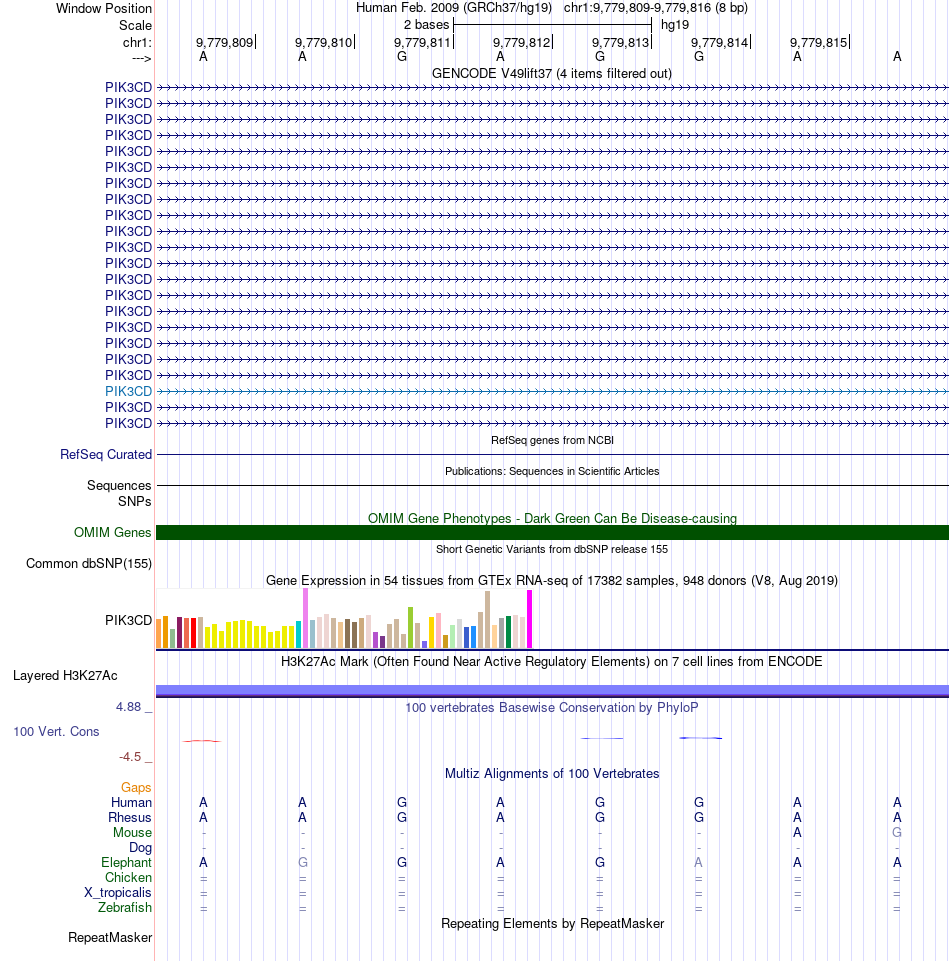Click the 'Sequences' track label
Image resolution: width=950 pixels, height=961 pixels.
click(x=119, y=485)
